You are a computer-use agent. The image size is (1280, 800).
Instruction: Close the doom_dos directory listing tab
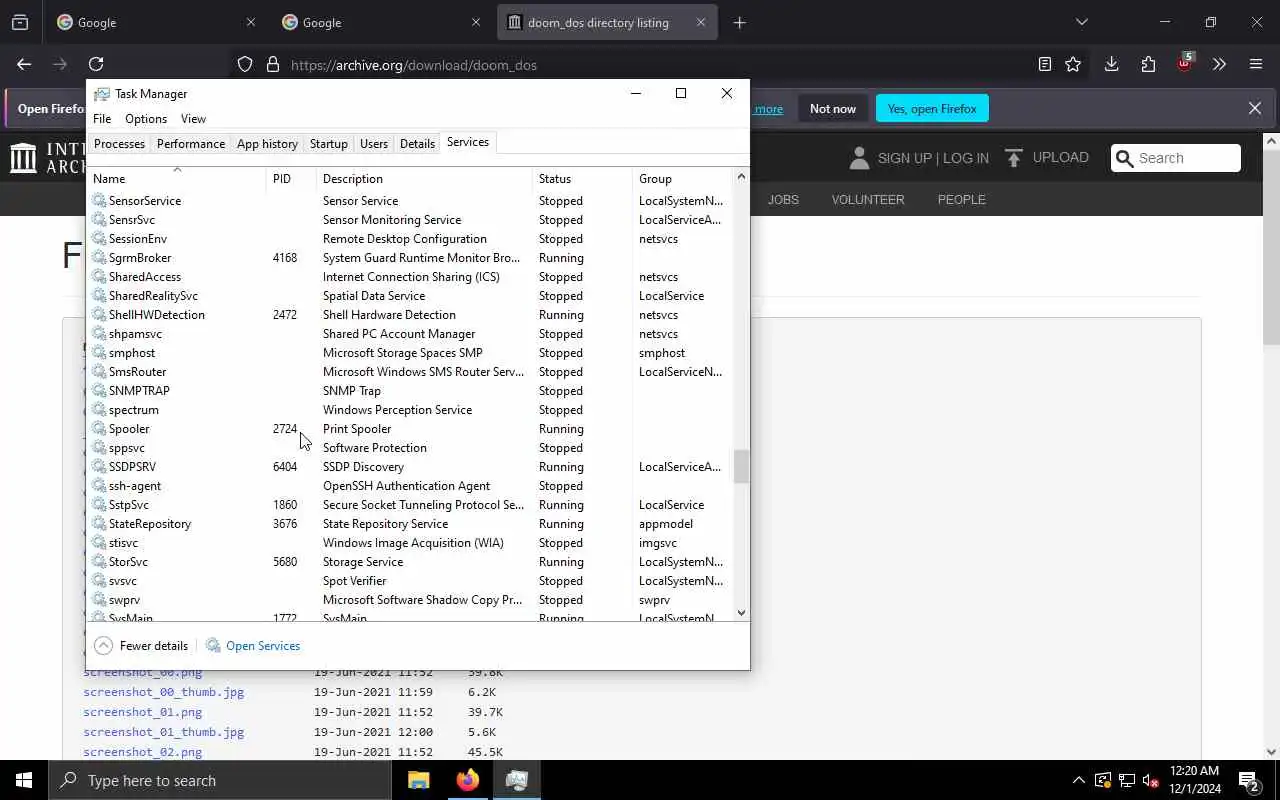[701, 22]
